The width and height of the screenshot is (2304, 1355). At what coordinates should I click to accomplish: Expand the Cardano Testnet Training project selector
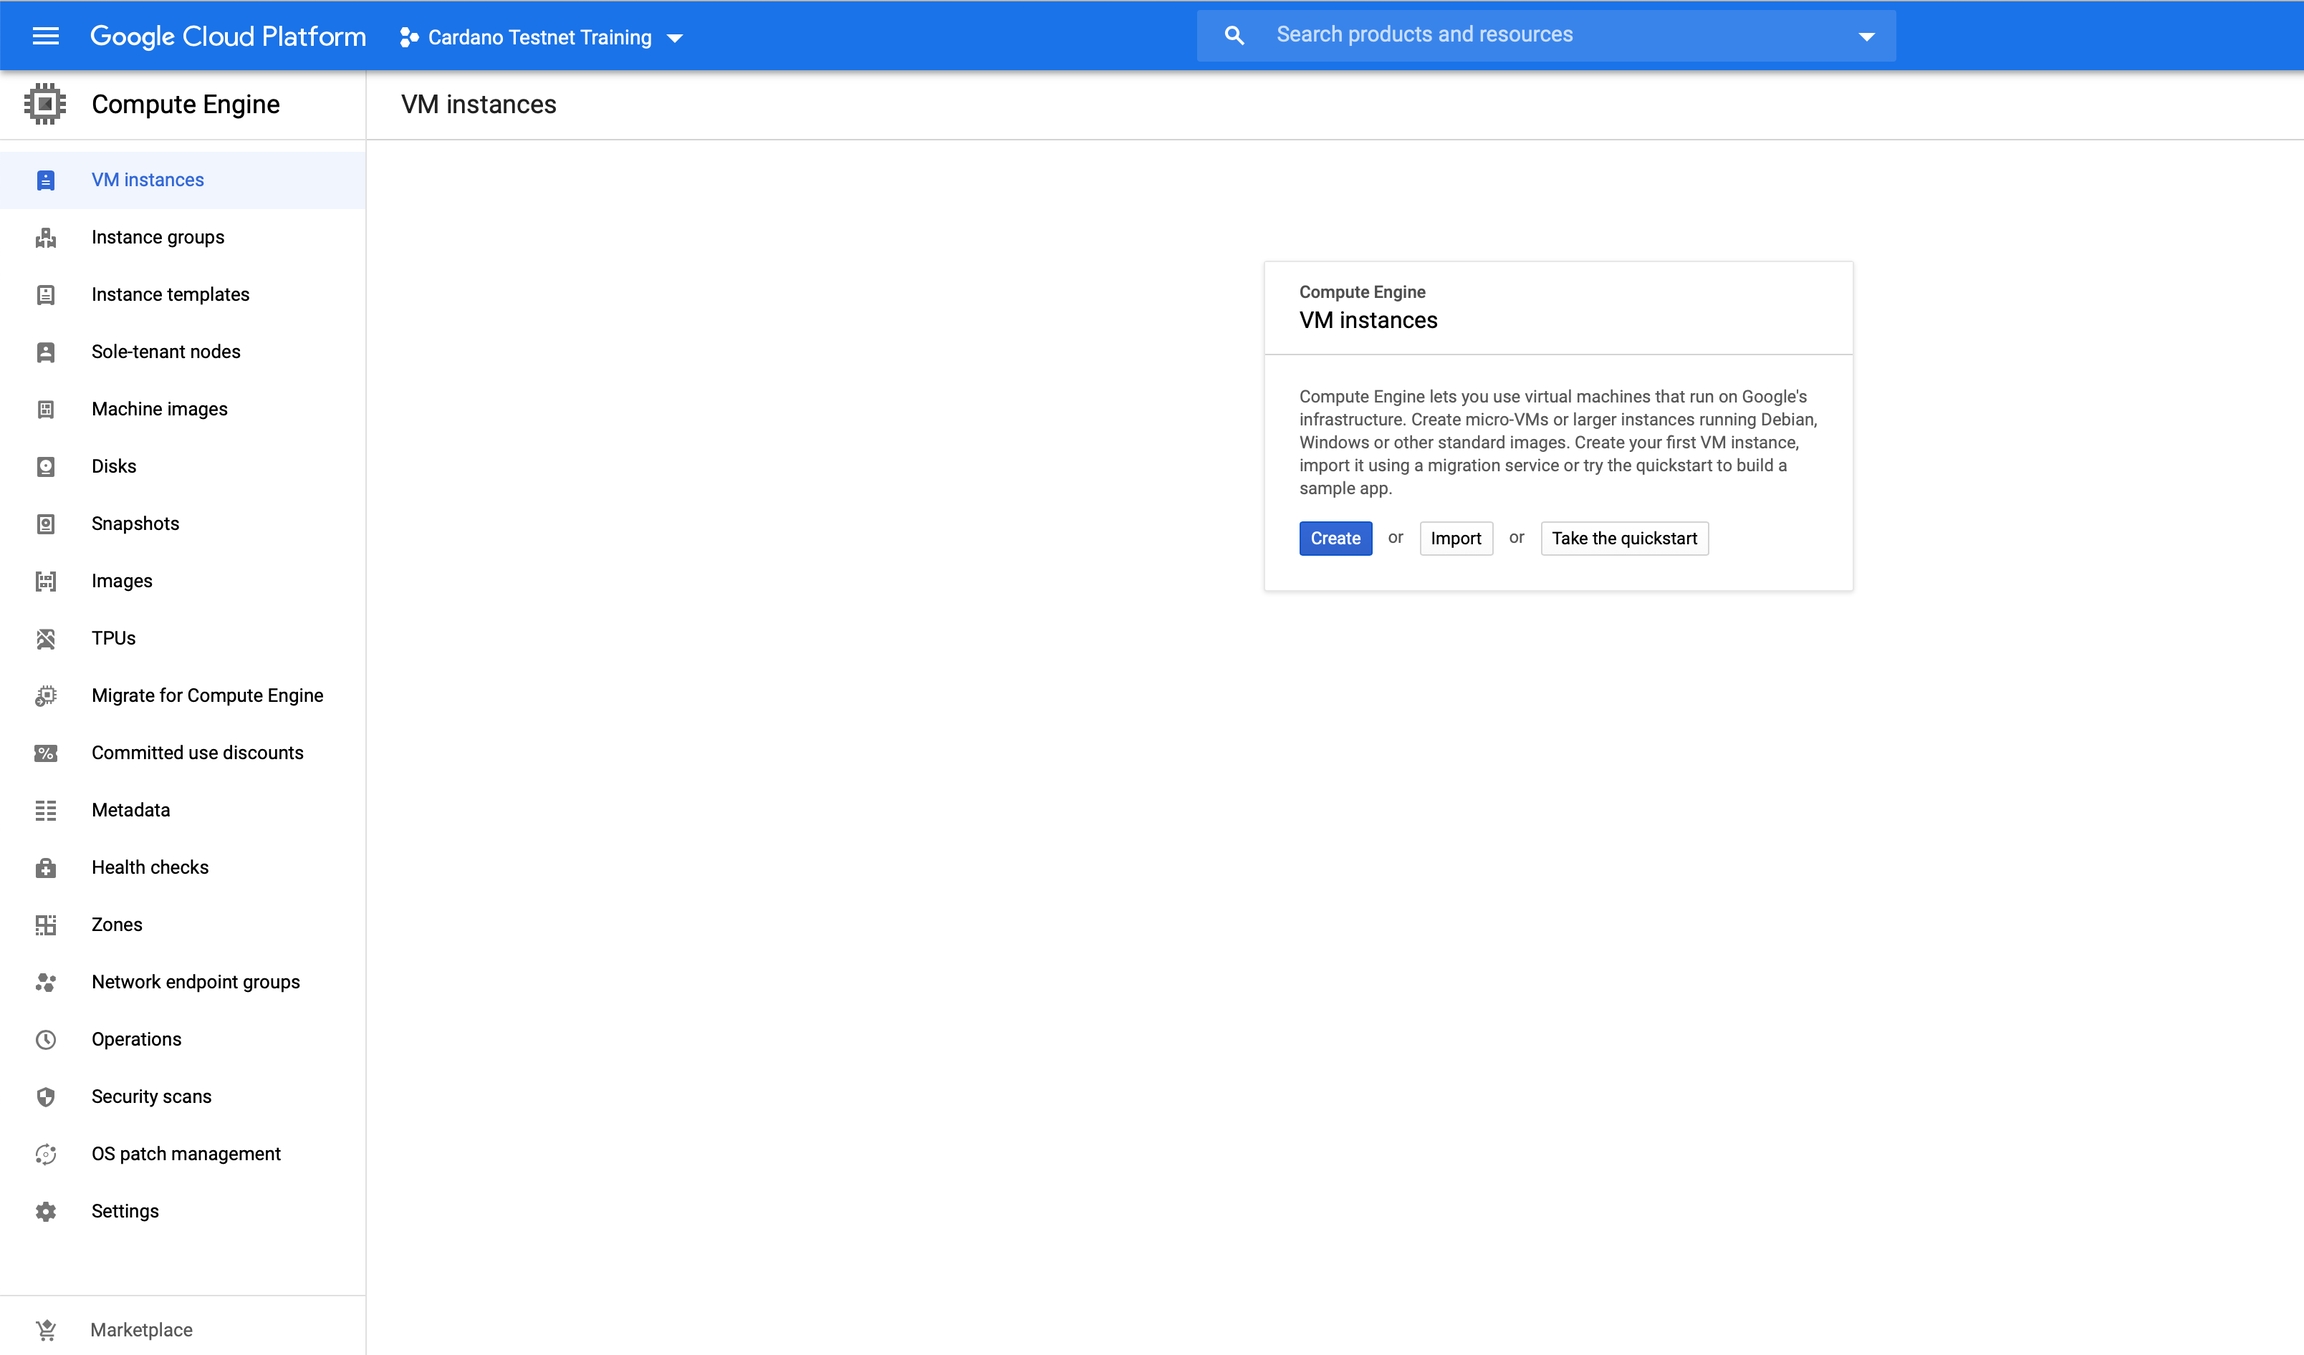541,38
